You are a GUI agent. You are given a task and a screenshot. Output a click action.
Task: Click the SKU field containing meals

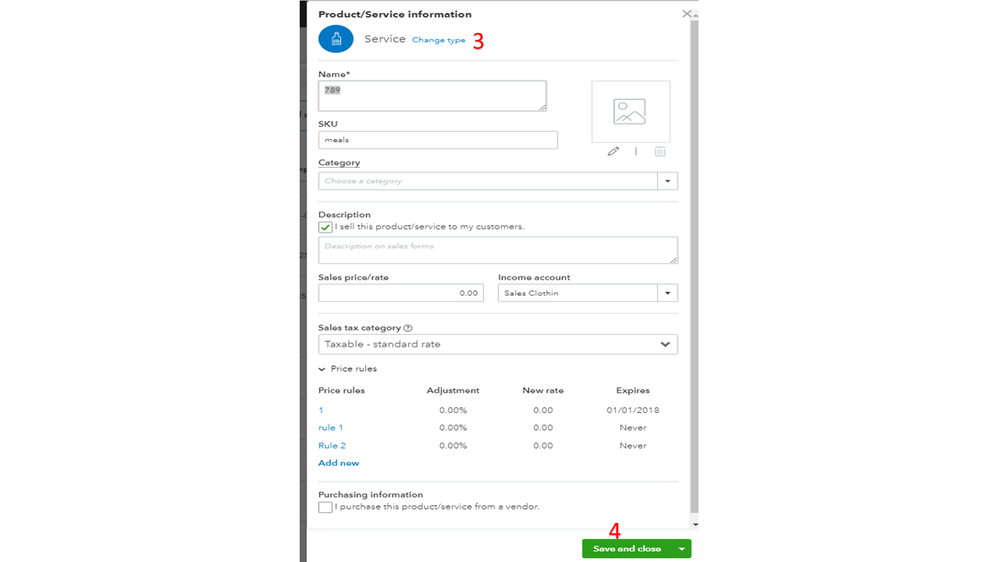438,140
